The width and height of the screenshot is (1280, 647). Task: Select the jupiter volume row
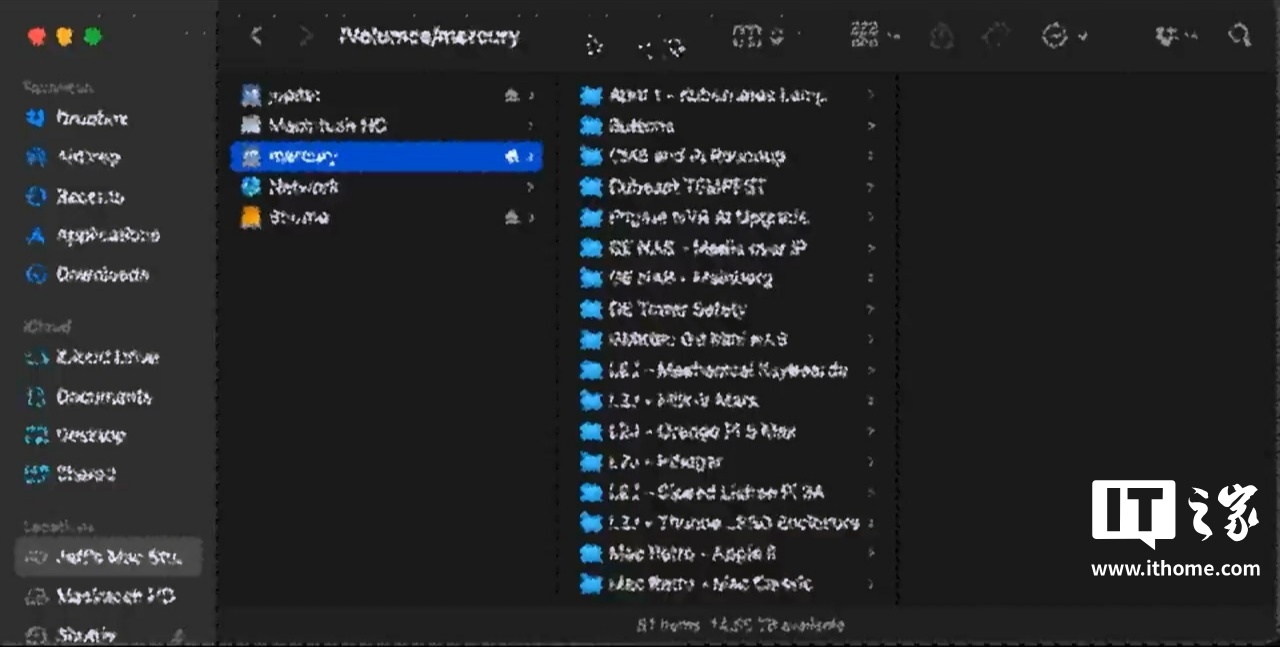(386, 96)
